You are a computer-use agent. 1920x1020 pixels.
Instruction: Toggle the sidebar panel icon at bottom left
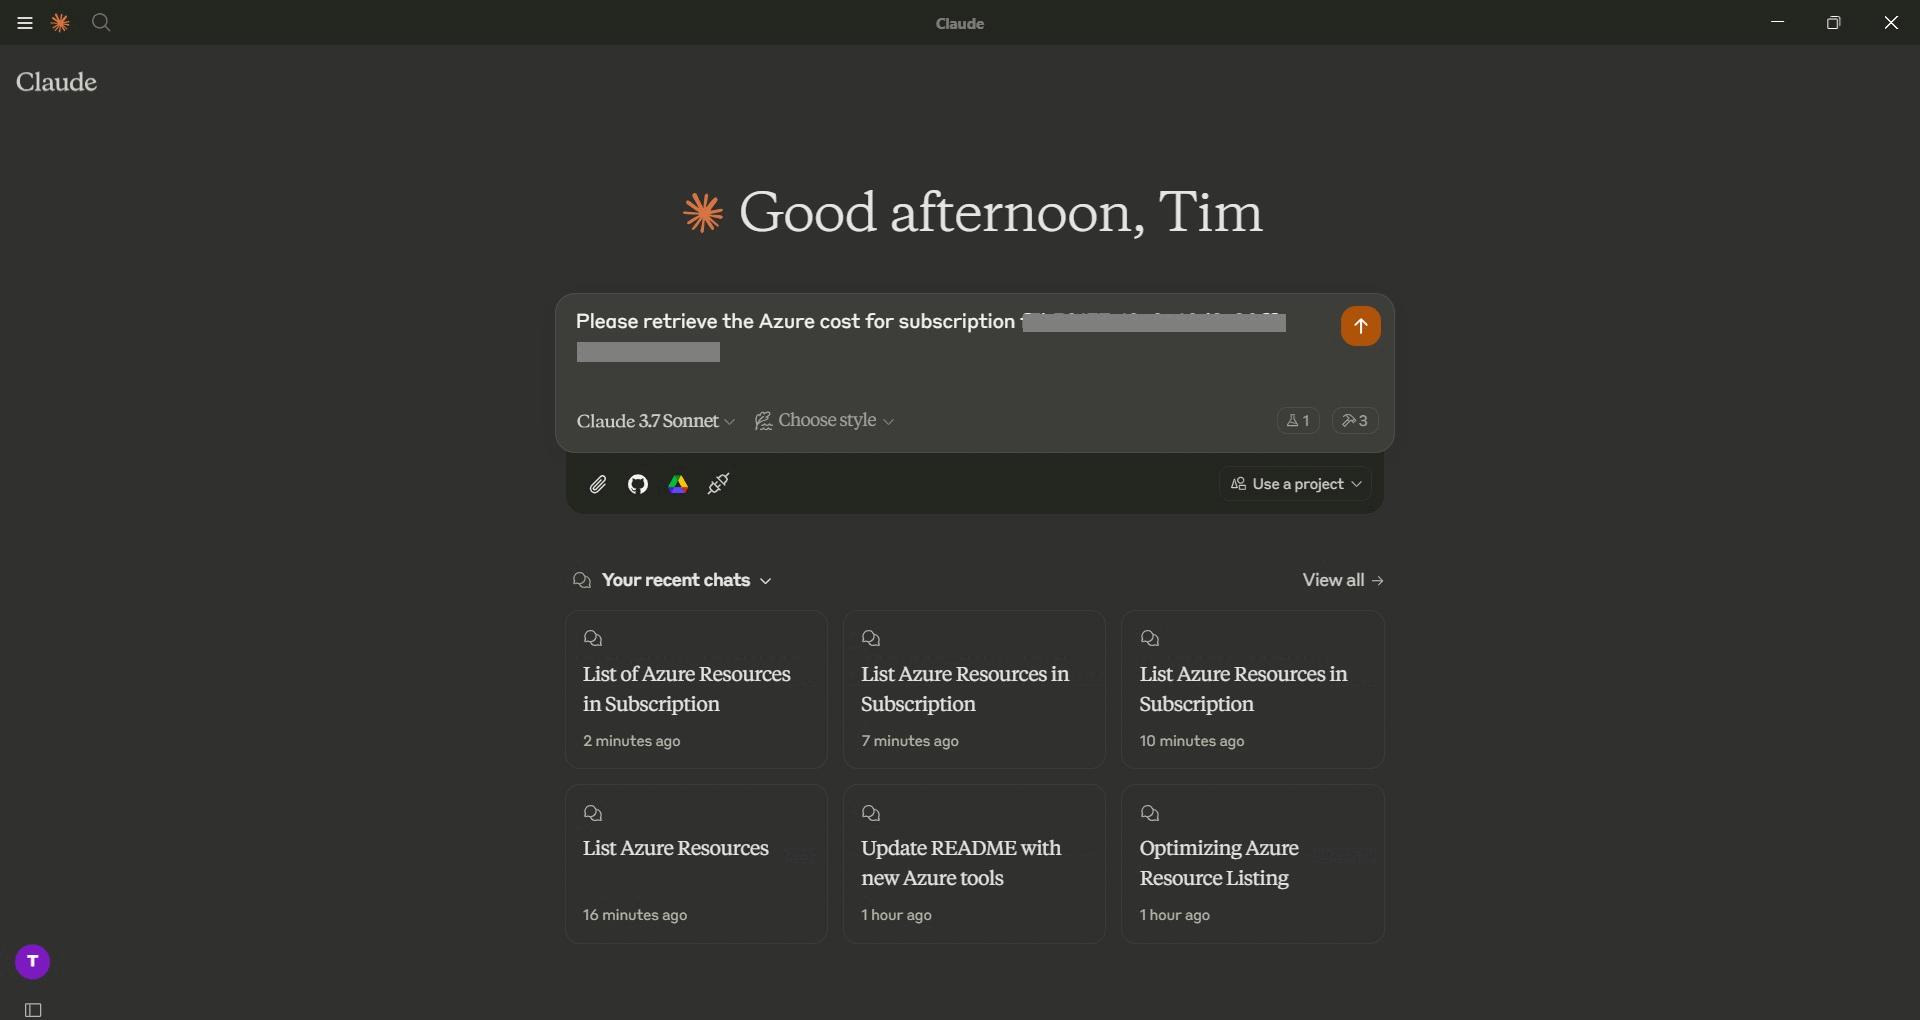pyautogui.click(x=33, y=1010)
